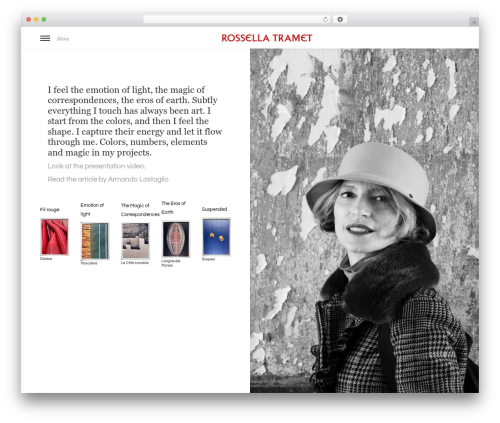Open The Magic of Correspondences thumbnail image
This screenshot has width=500, height=423.
[x=135, y=241]
